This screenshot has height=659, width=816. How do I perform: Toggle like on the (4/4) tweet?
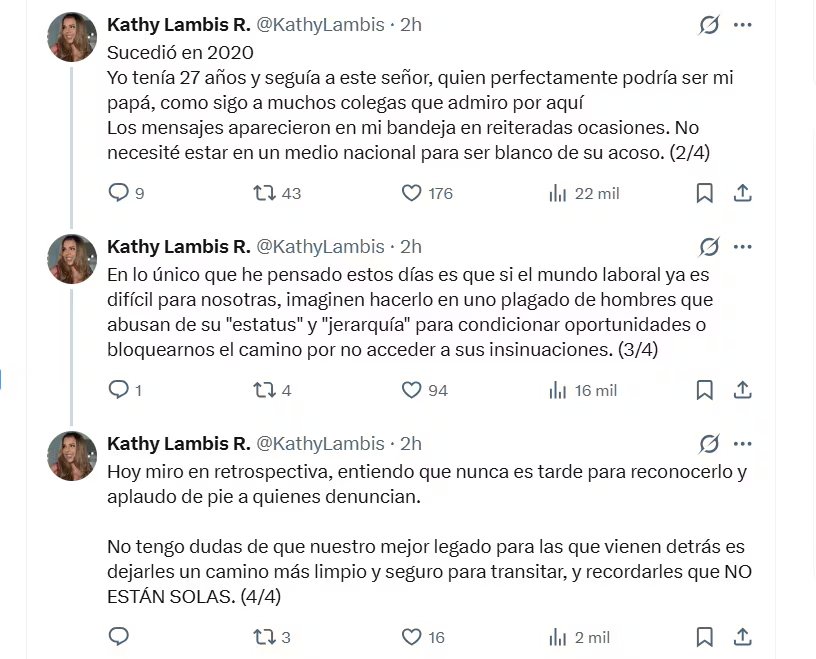click(409, 637)
